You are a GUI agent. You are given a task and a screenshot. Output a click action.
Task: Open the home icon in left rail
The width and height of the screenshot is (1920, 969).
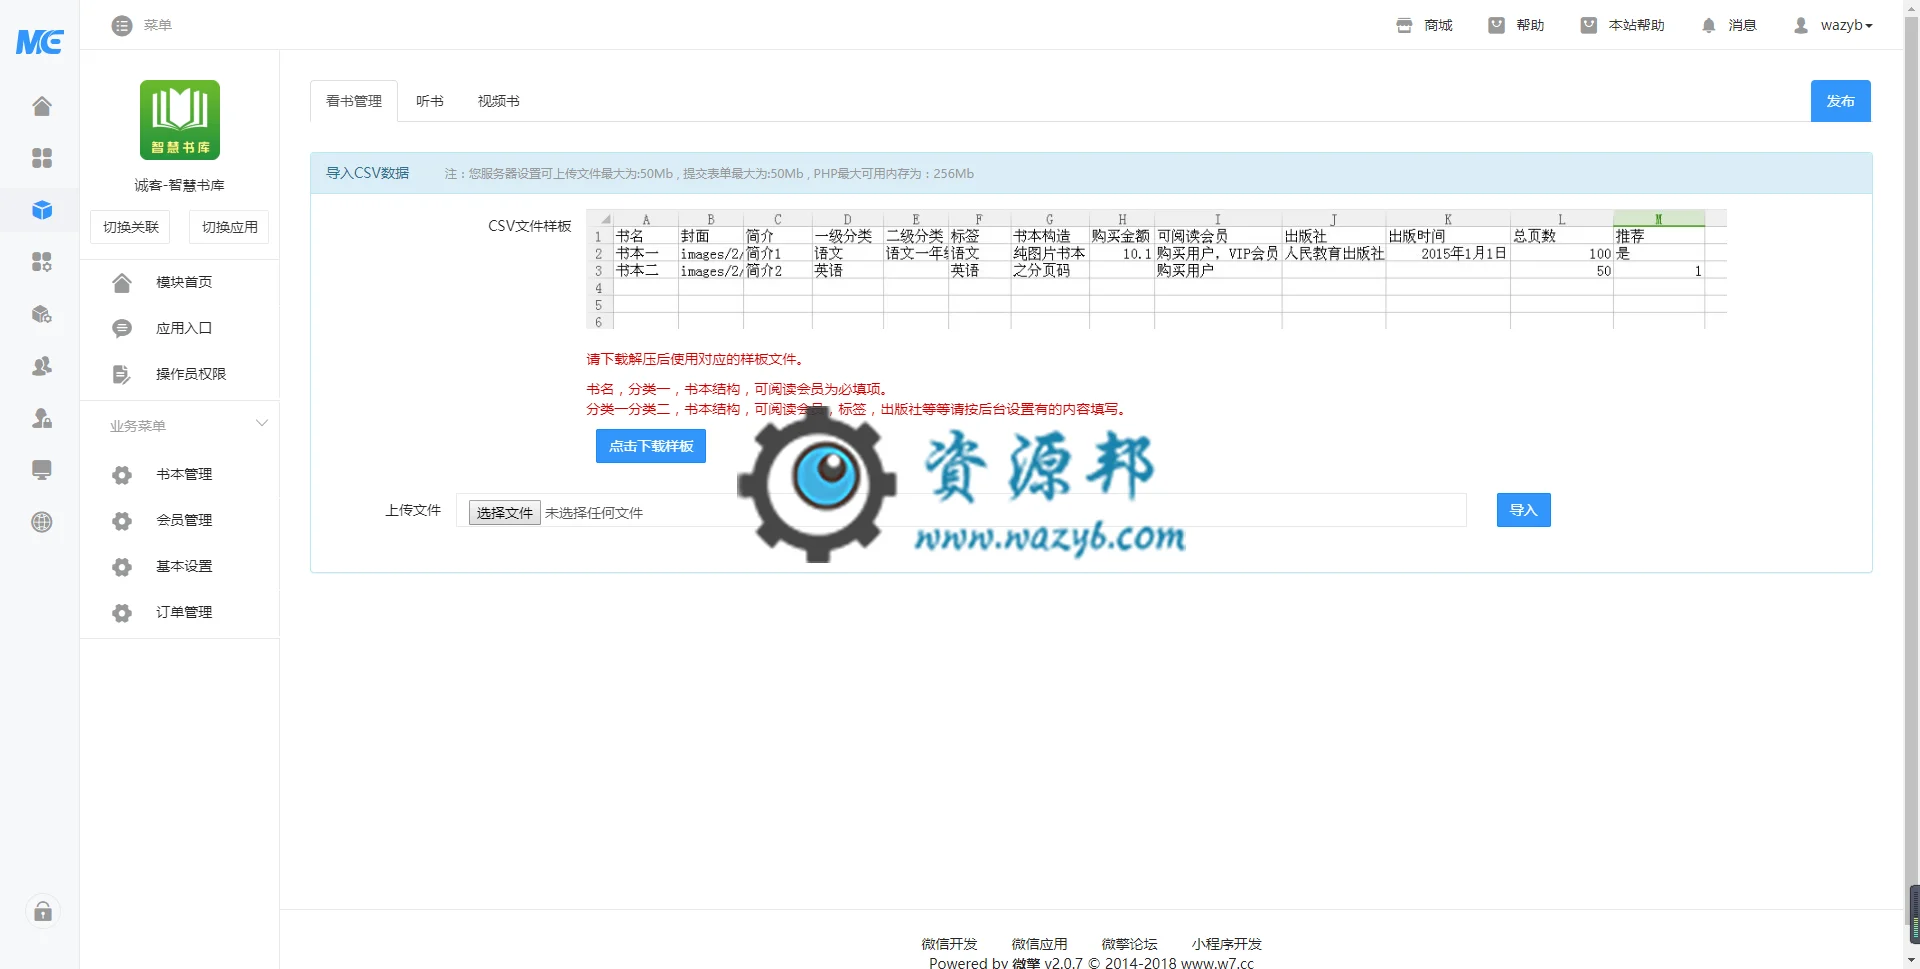pyautogui.click(x=42, y=106)
